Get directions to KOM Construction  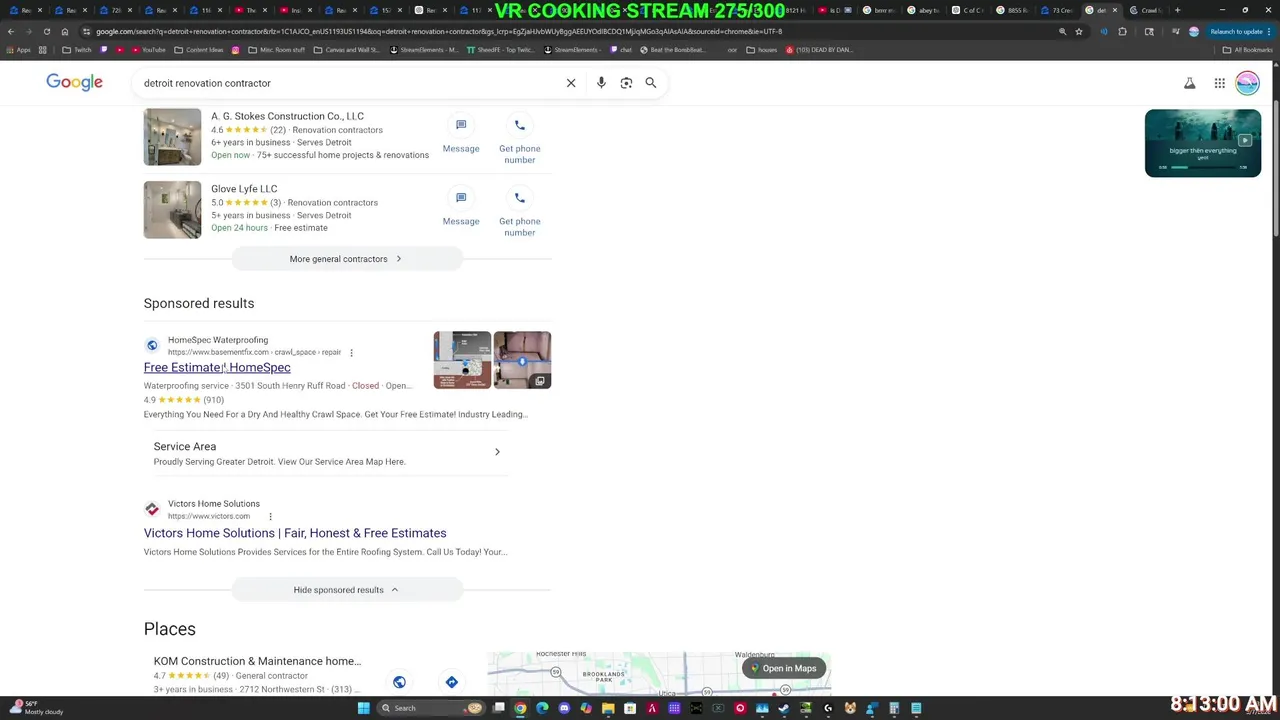452,682
